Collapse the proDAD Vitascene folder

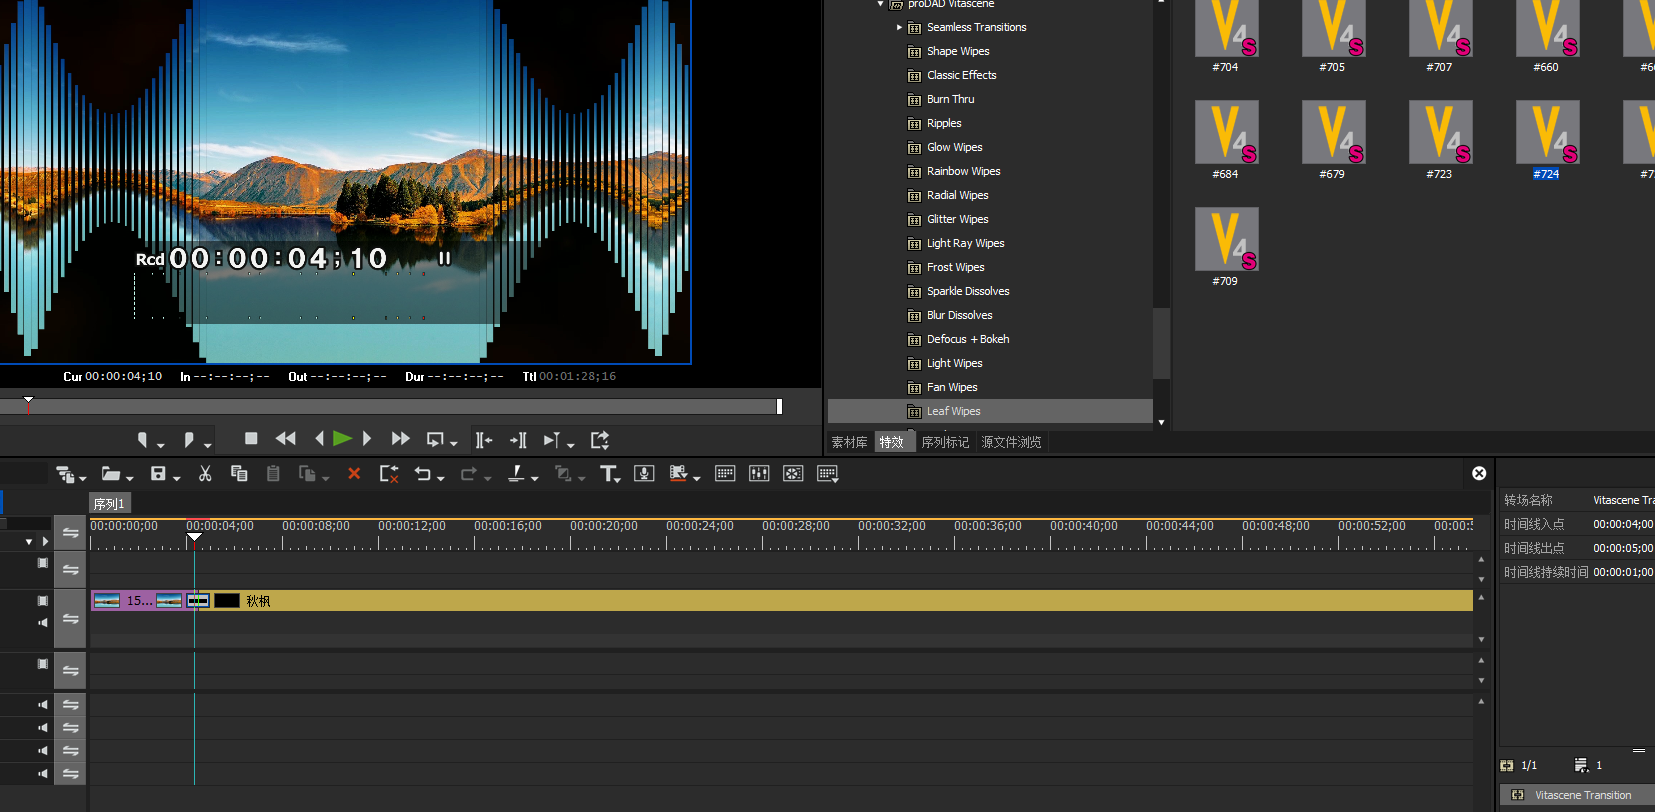[880, 4]
